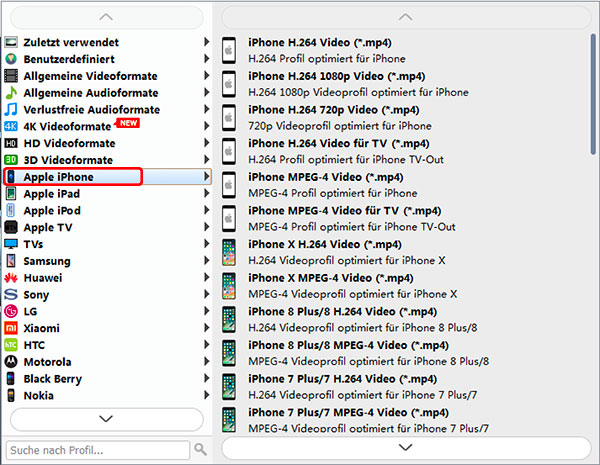Select iPhone H.264 Video (*.mp4) profile
The height and width of the screenshot is (465, 600).
pos(405,50)
